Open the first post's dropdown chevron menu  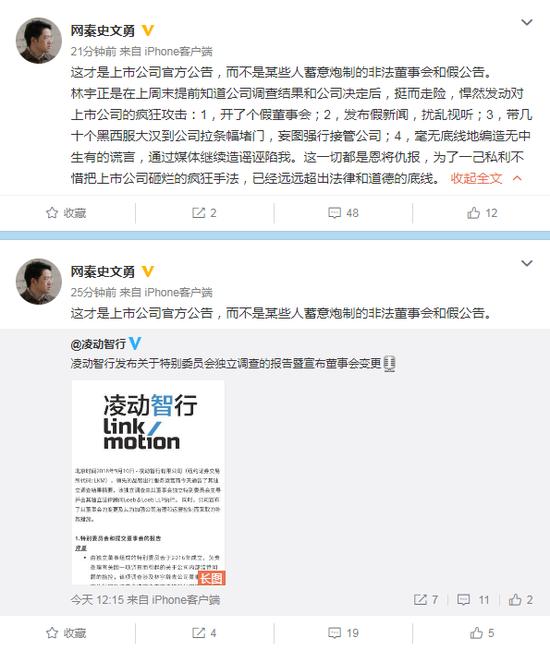tap(526, 22)
